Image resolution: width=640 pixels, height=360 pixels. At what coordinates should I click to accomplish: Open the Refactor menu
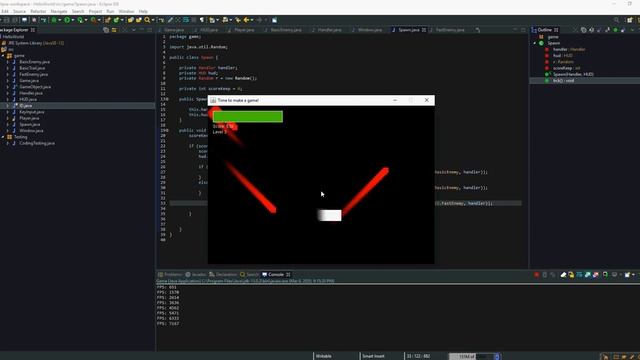pos(38,11)
